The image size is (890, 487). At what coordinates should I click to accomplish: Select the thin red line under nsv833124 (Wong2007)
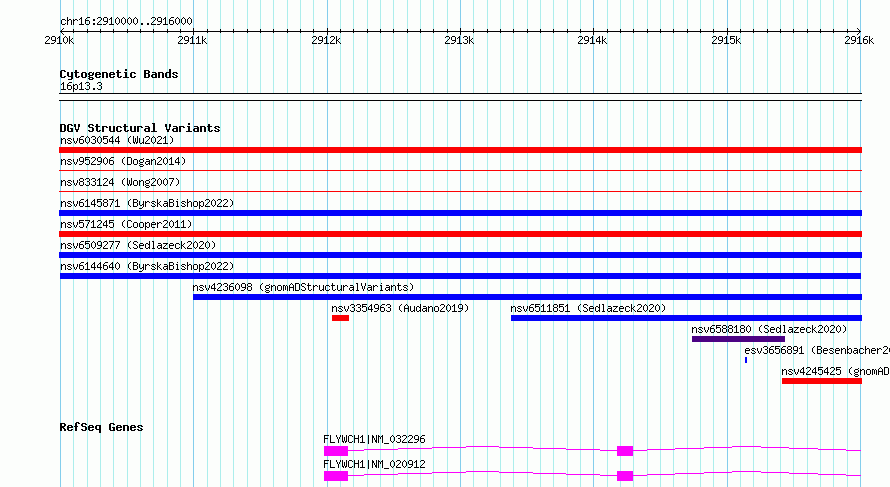point(460,191)
